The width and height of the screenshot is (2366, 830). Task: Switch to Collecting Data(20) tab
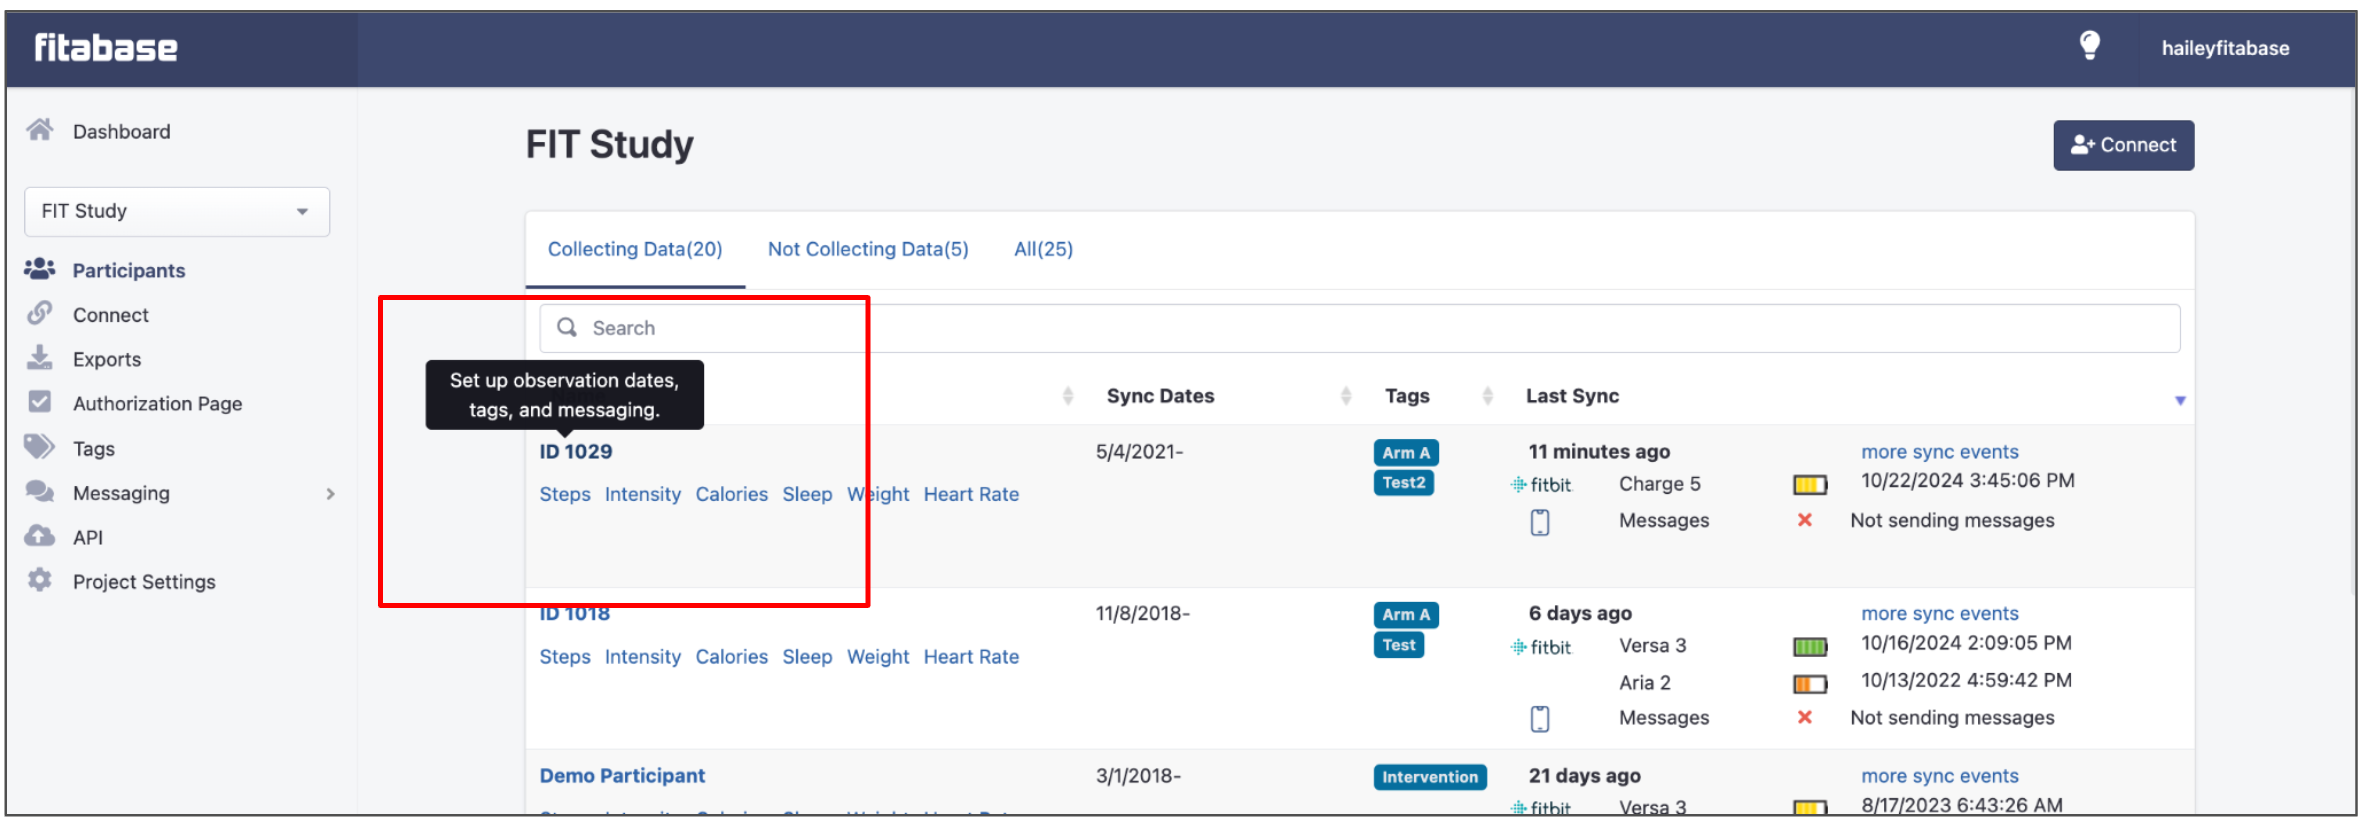(635, 249)
